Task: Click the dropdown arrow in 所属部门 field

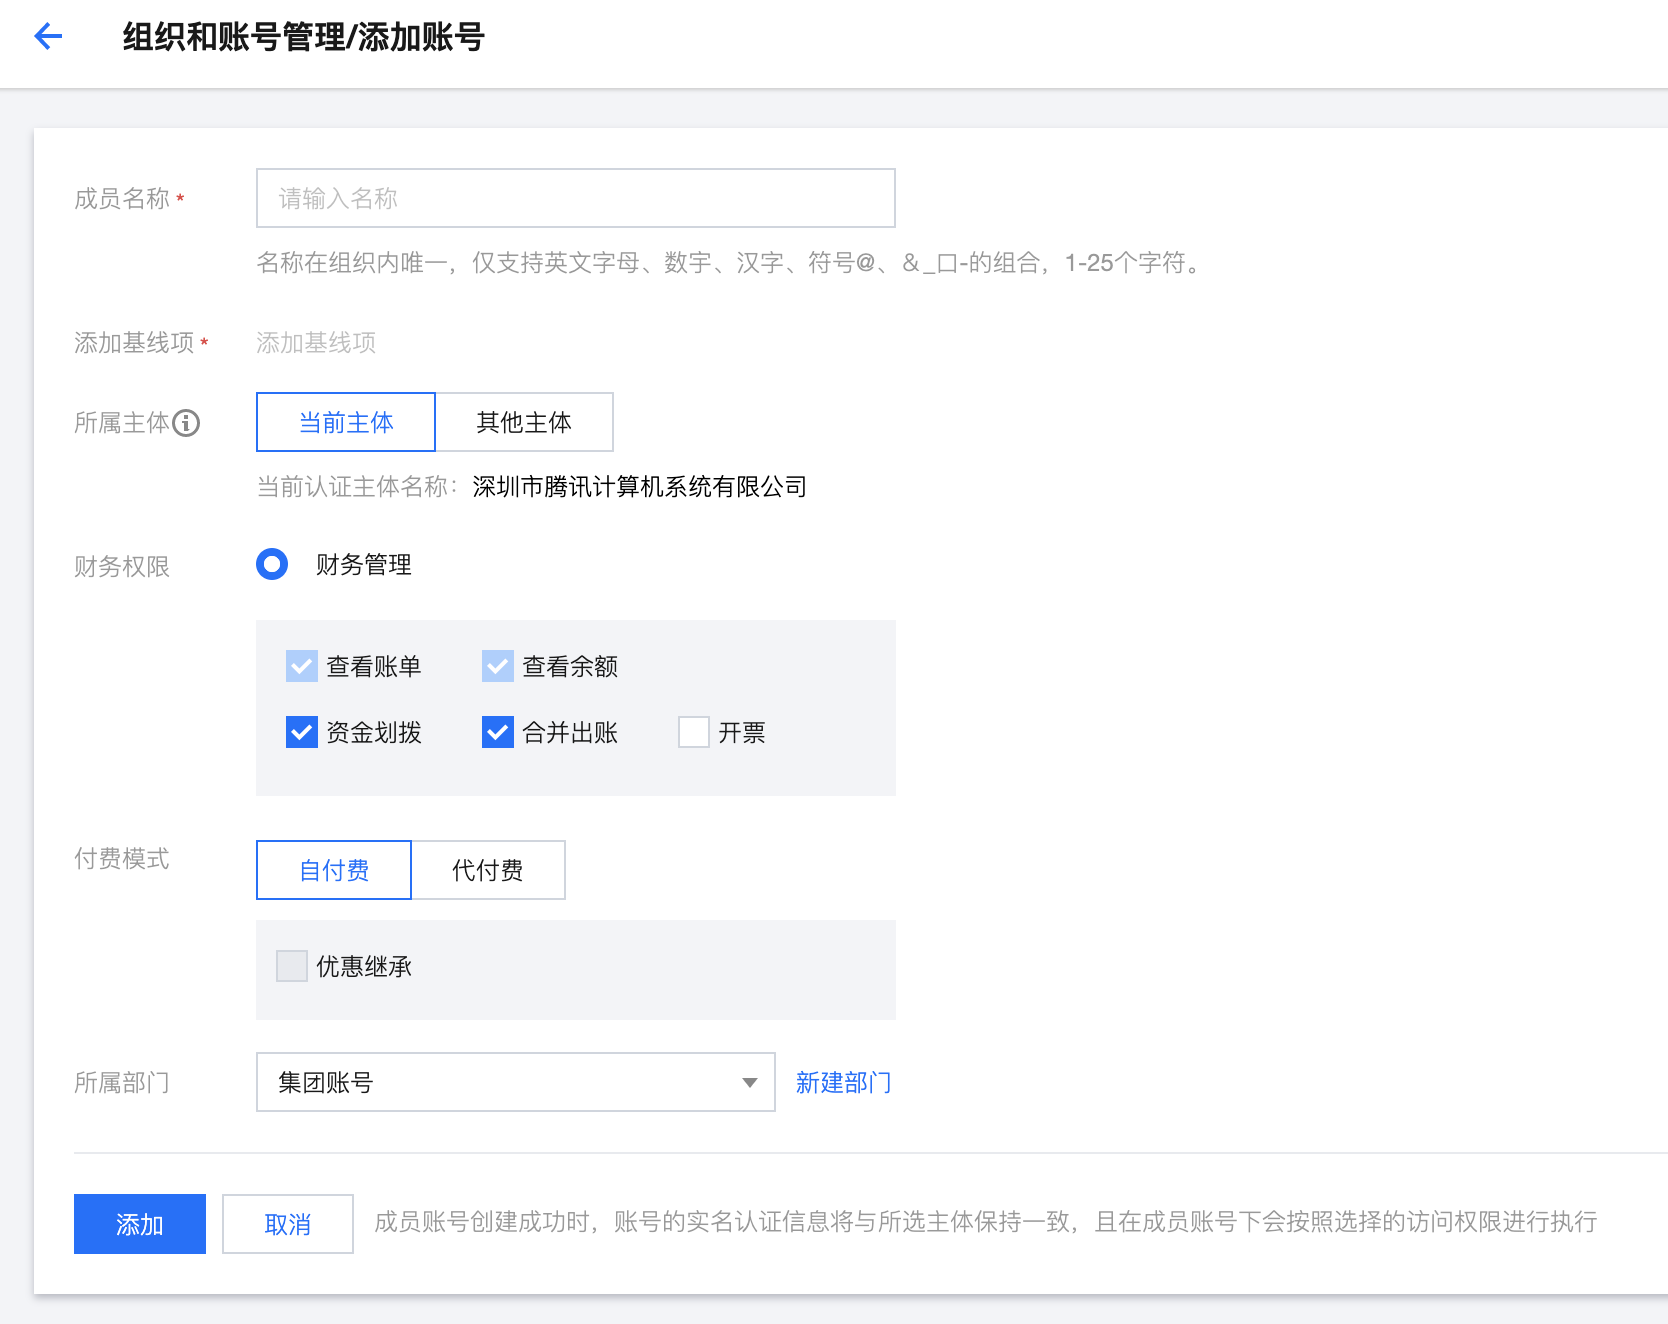Action: pyautogui.click(x=749, y=1082)
